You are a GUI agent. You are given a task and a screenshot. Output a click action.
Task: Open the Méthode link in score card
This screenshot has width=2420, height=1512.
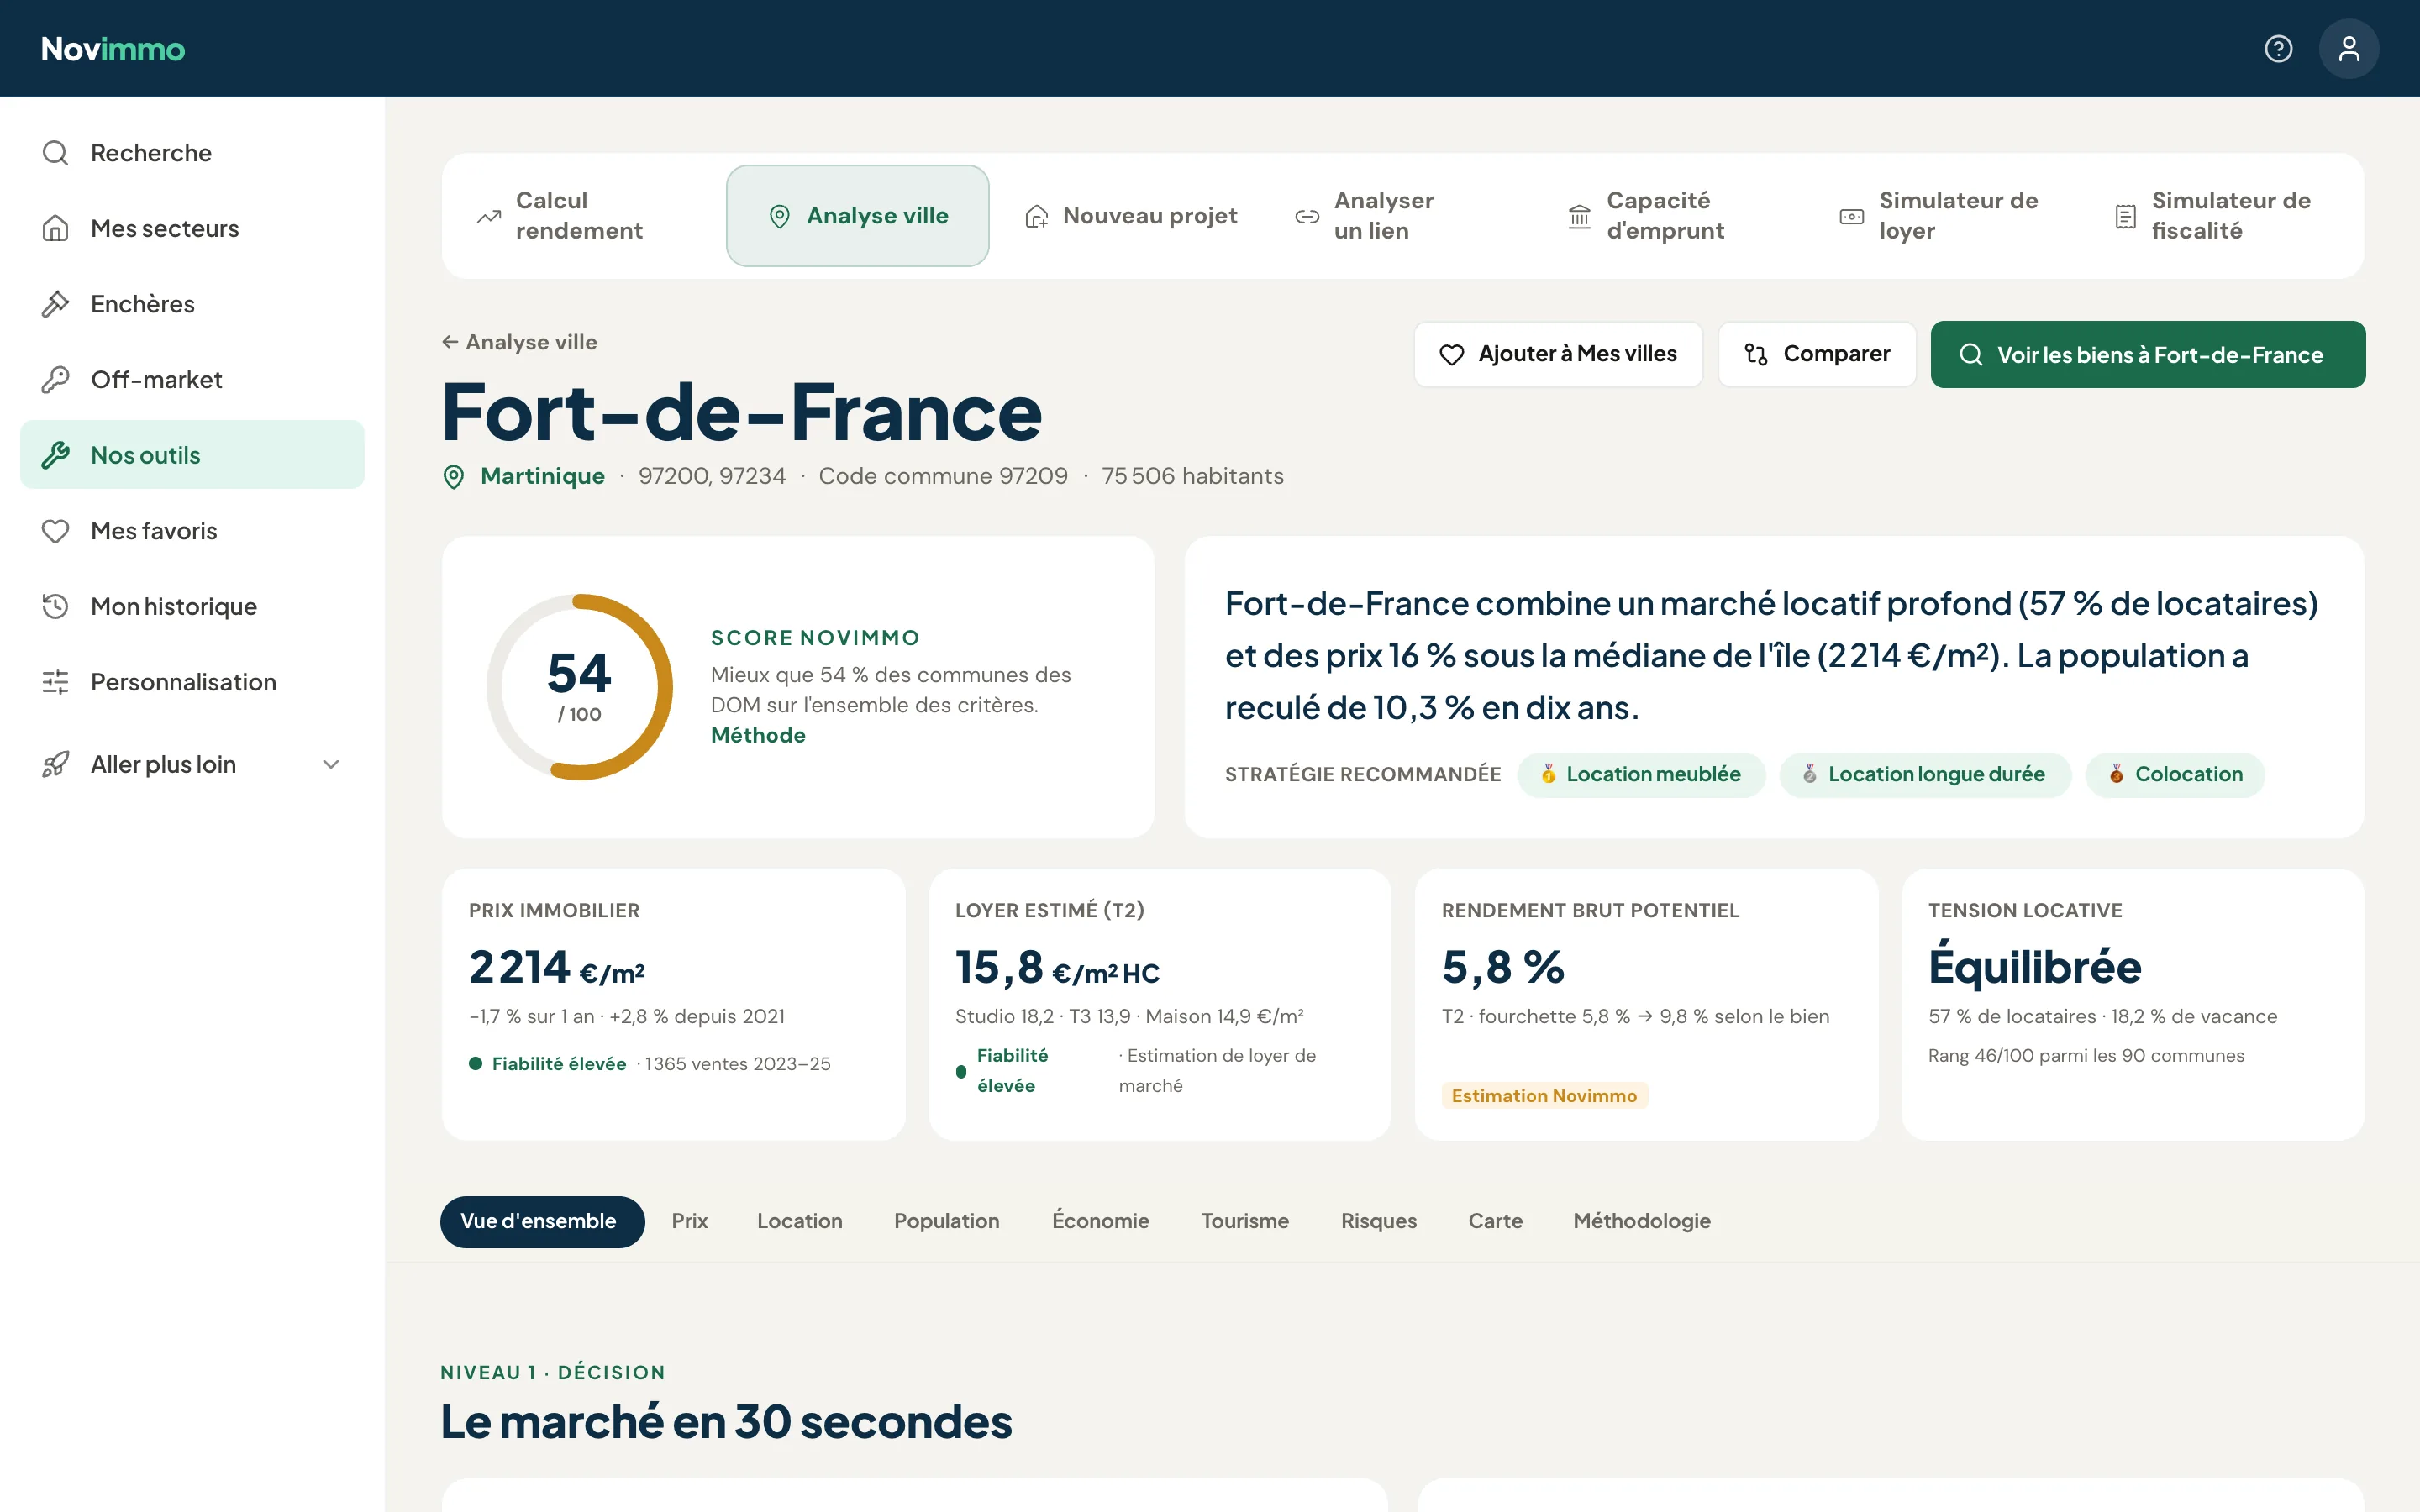[758, 735]
